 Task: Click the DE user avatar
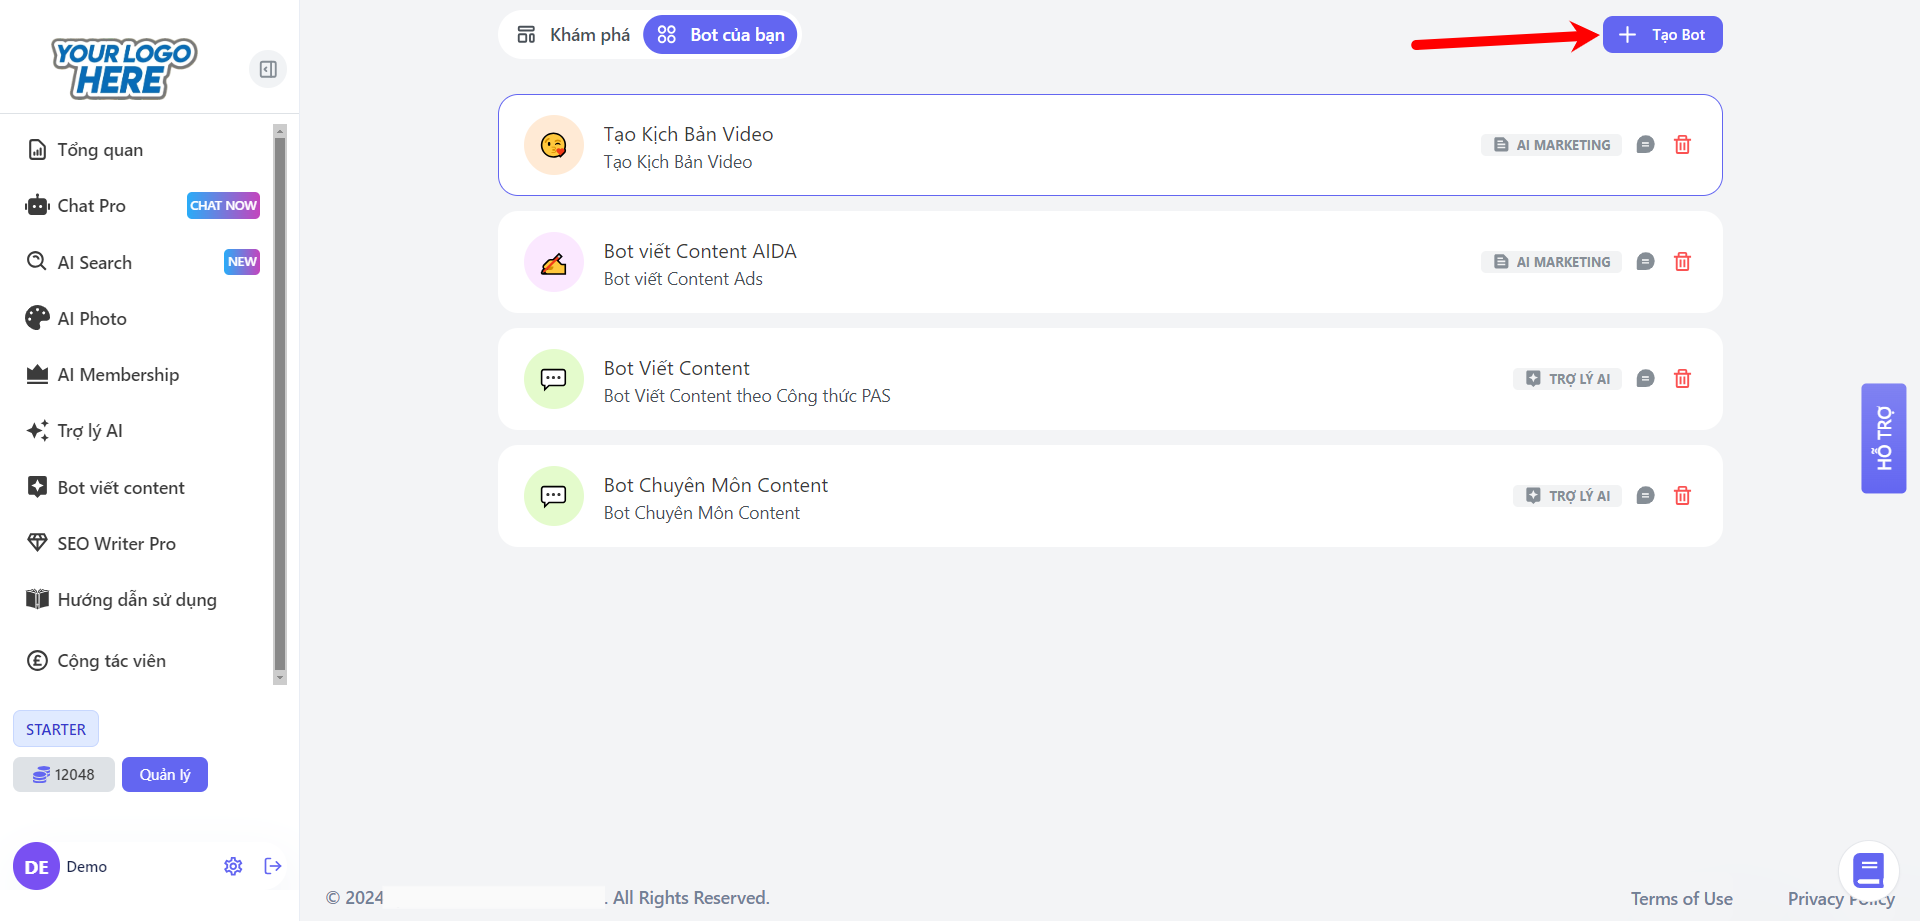click(x=36, y=866)
